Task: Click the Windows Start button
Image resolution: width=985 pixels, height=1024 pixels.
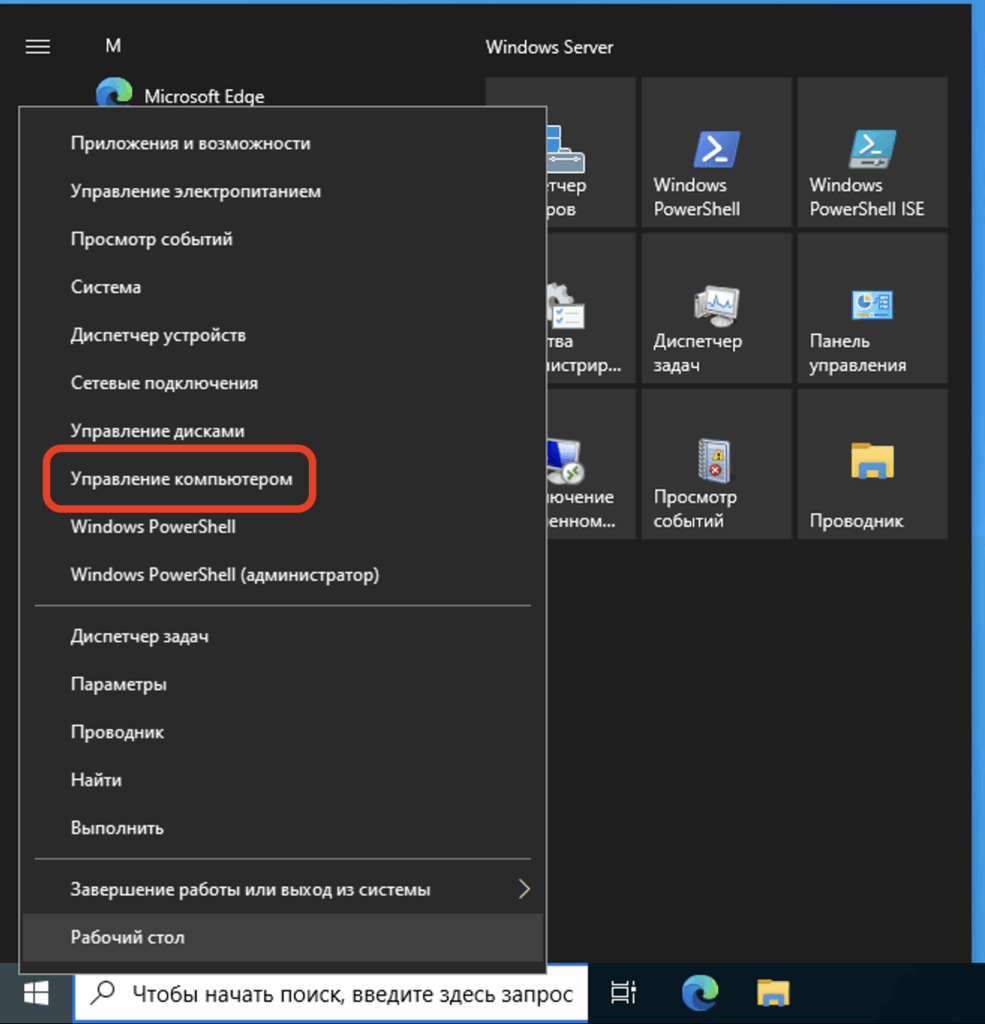Action: [x=36, y=994]
